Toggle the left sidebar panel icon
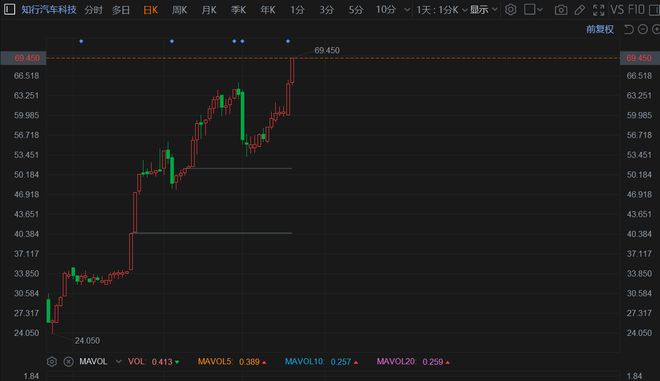This screenshot has width=660, height=381. tap(9, 9)
